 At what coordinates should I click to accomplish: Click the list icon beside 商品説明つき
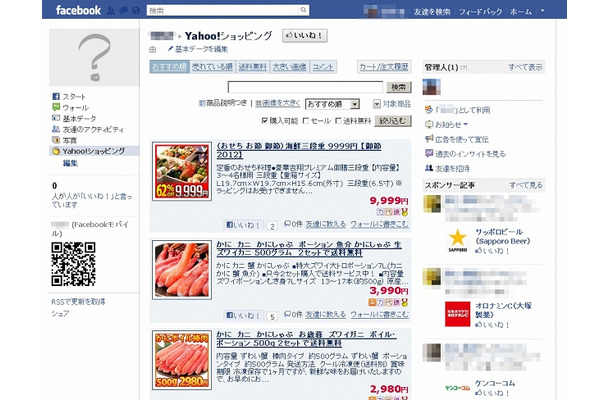tap(202, 103)
